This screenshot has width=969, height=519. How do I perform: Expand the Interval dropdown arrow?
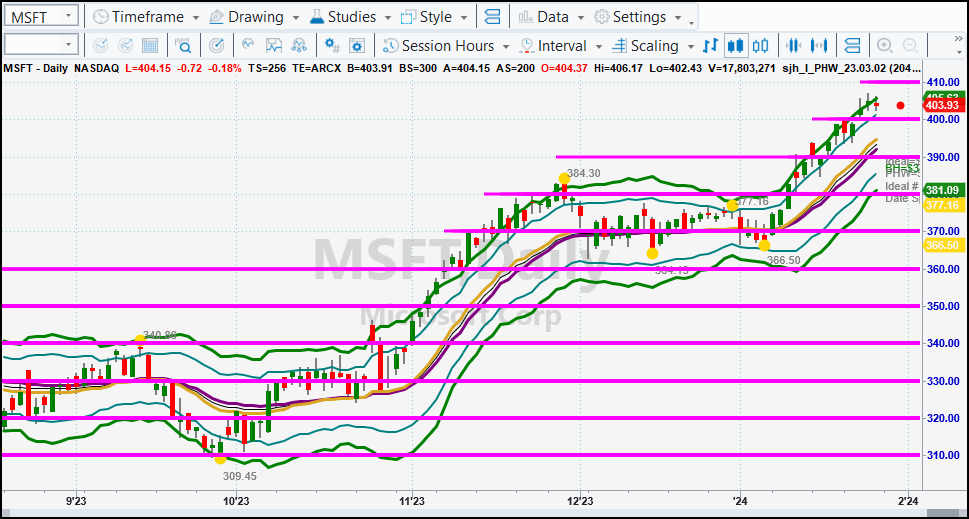click(598, 46)
